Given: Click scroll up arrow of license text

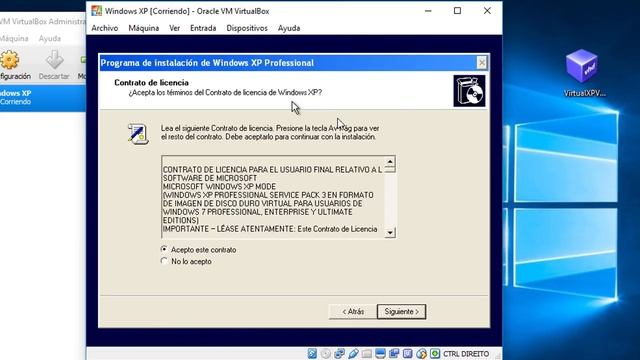Looking at the screenshot, I should (x=390, y=162).
